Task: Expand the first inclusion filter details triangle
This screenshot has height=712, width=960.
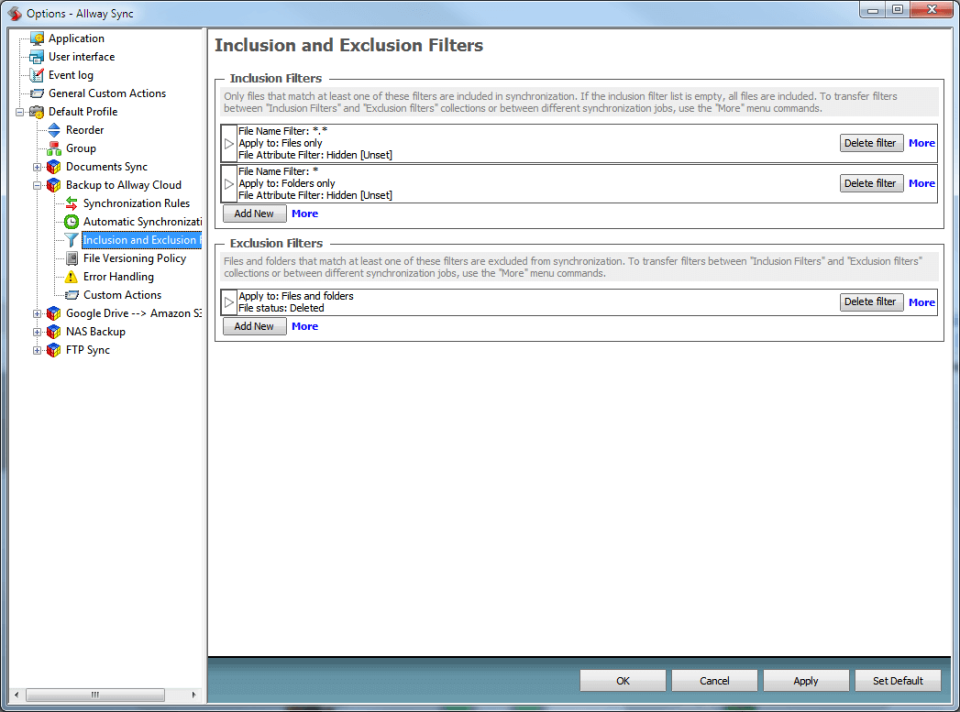Action: pos(229,142)
